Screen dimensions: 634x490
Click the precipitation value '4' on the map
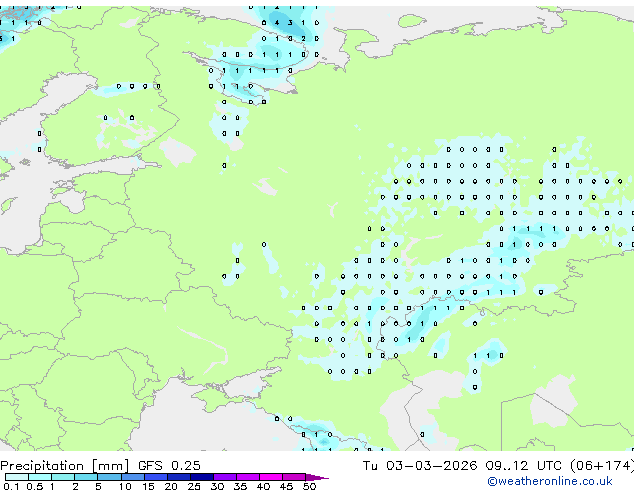tap(277, 23)
